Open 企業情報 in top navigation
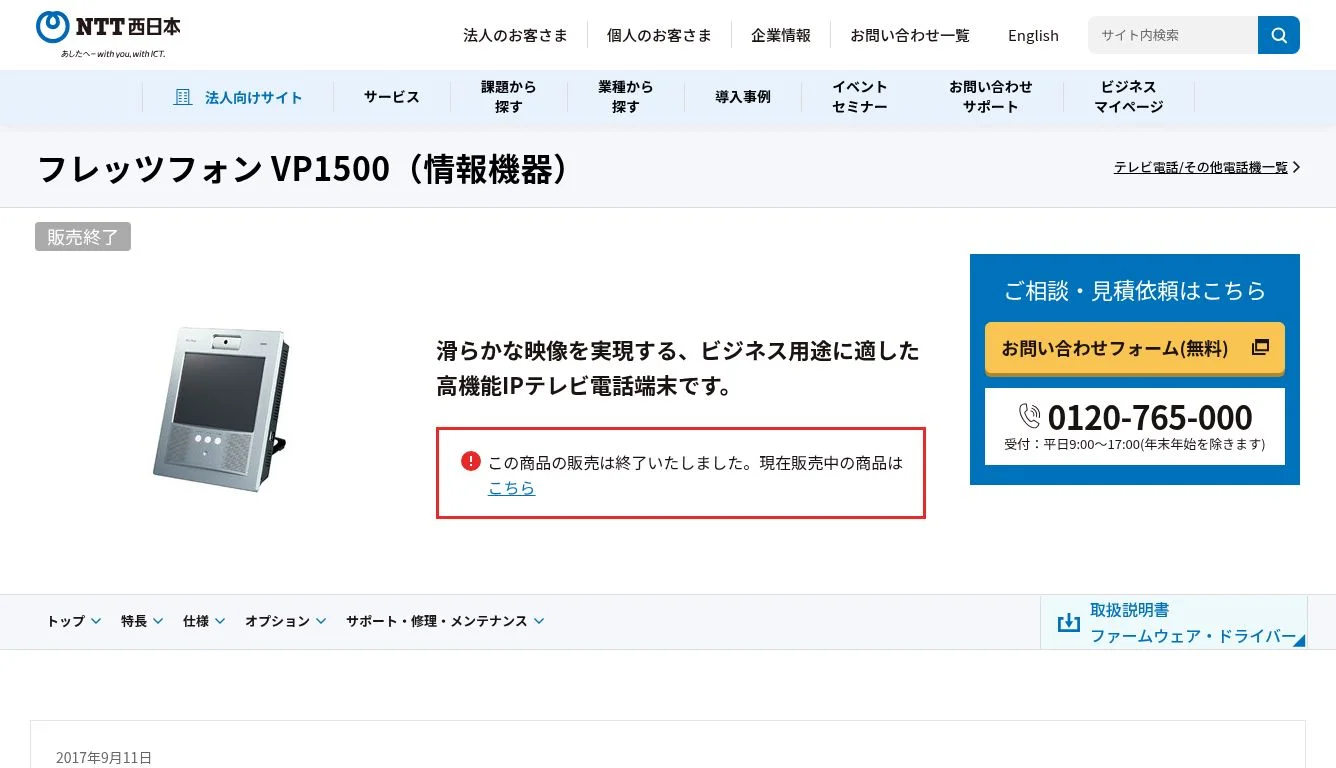Screen dimensions: 1336x768 point(781,35)
